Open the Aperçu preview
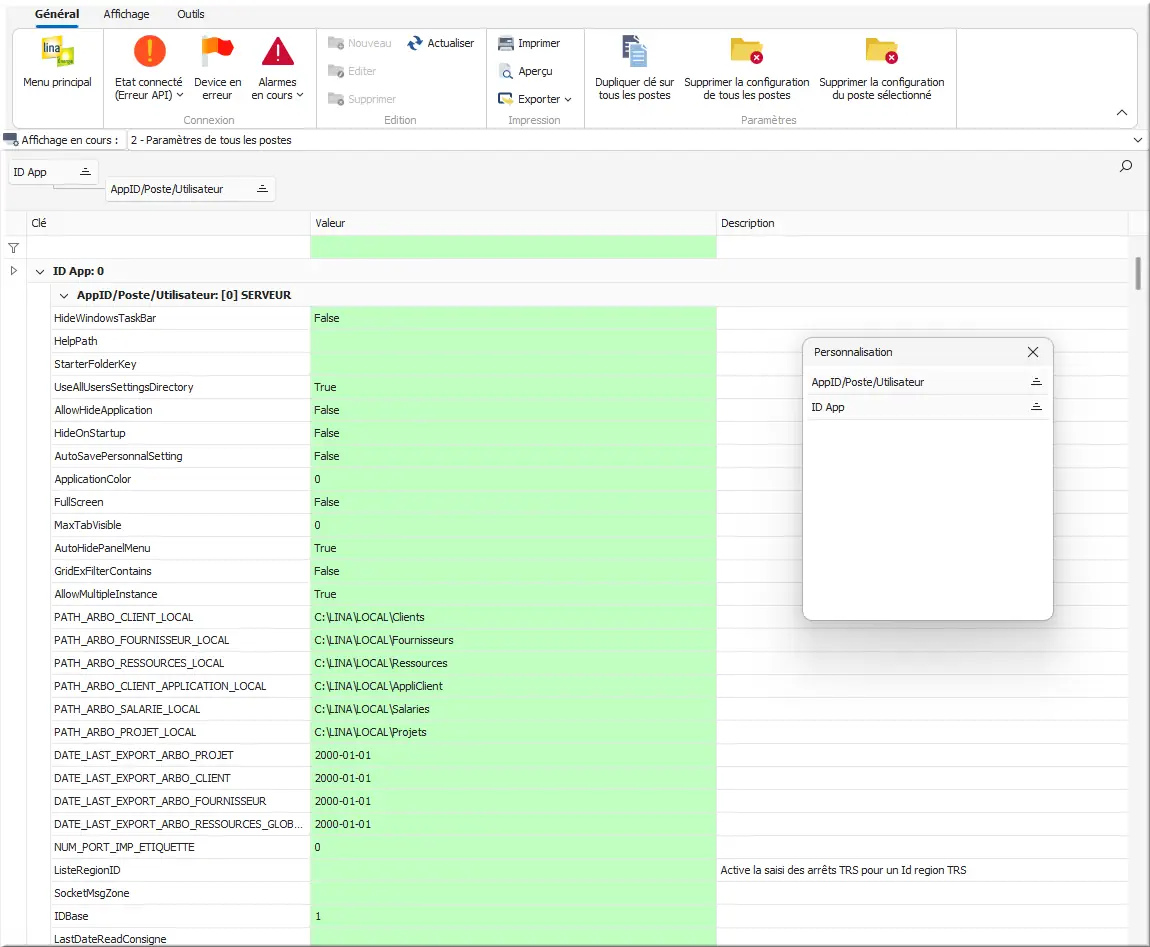This screenshot has height=947, width=1150. (x=525, y=71)
